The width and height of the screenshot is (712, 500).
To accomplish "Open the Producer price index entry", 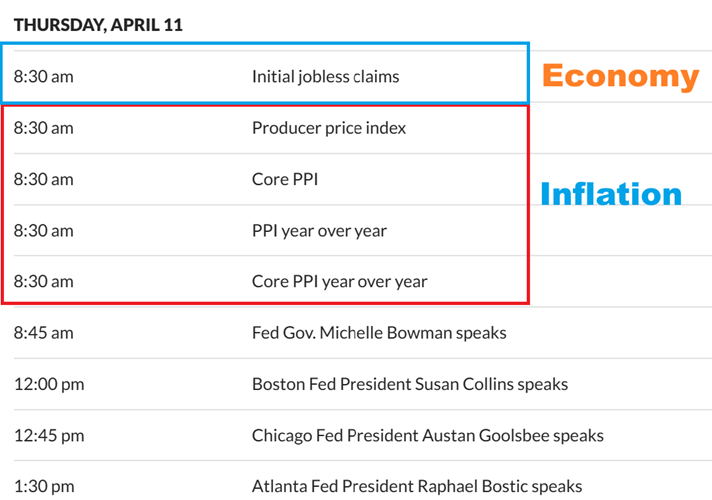I will 329,128.
